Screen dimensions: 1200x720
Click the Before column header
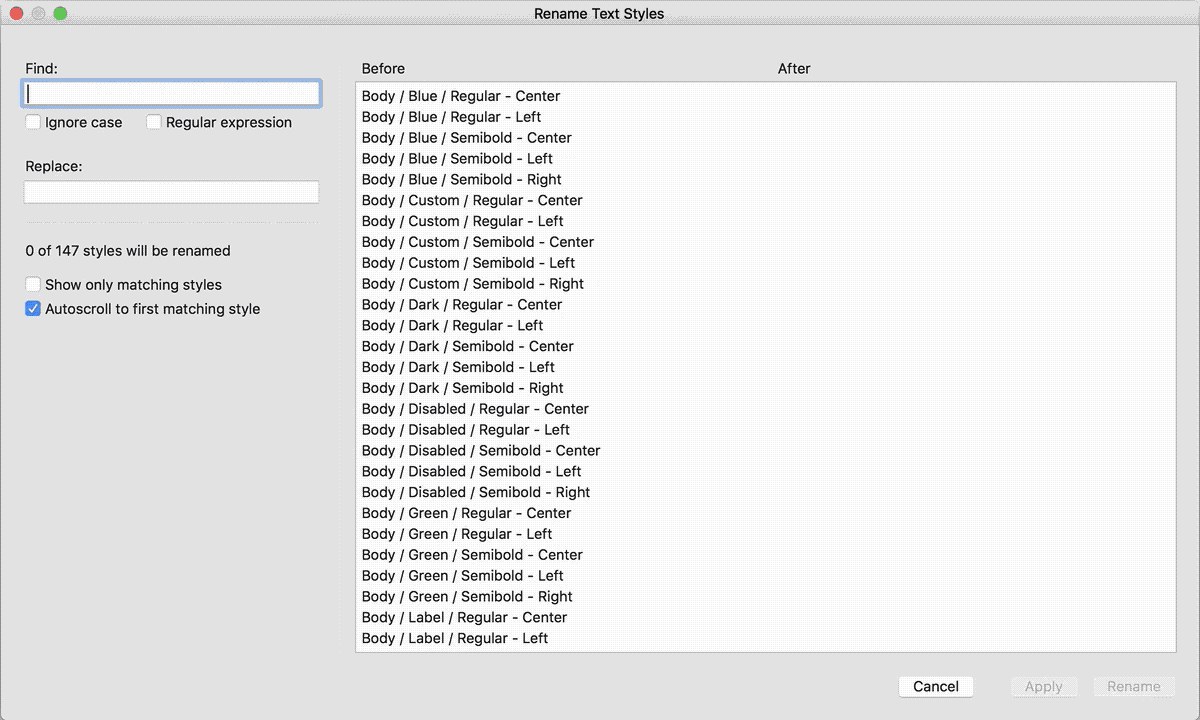coord(383,68)
